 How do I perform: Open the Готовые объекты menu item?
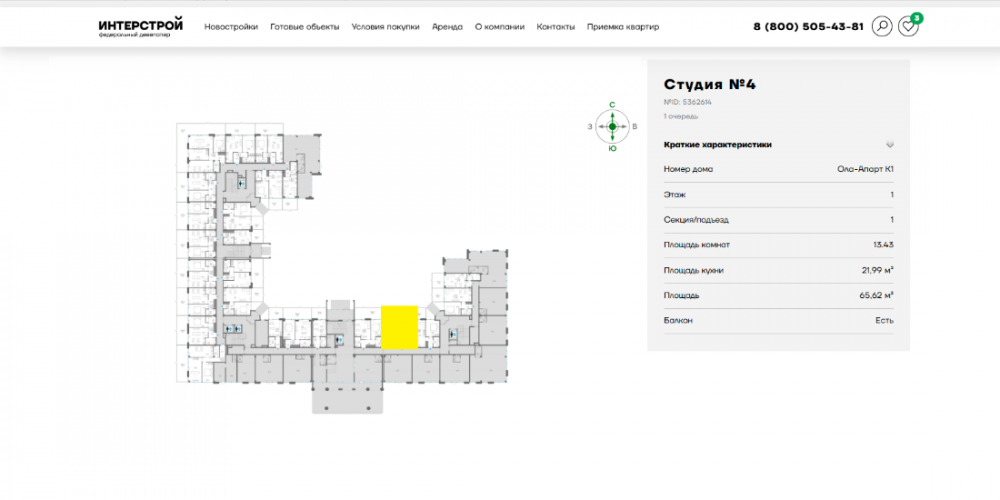(304, 27)
